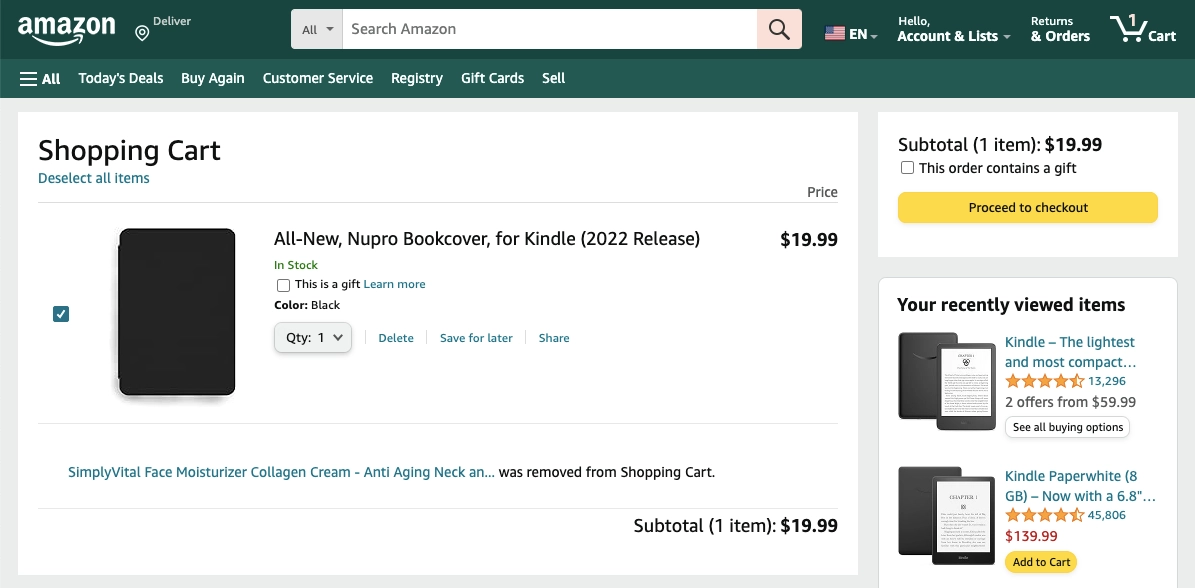Click the search magnifying glass icon
This screenshot has height=588, width=1195.
[x=779, y=29]
